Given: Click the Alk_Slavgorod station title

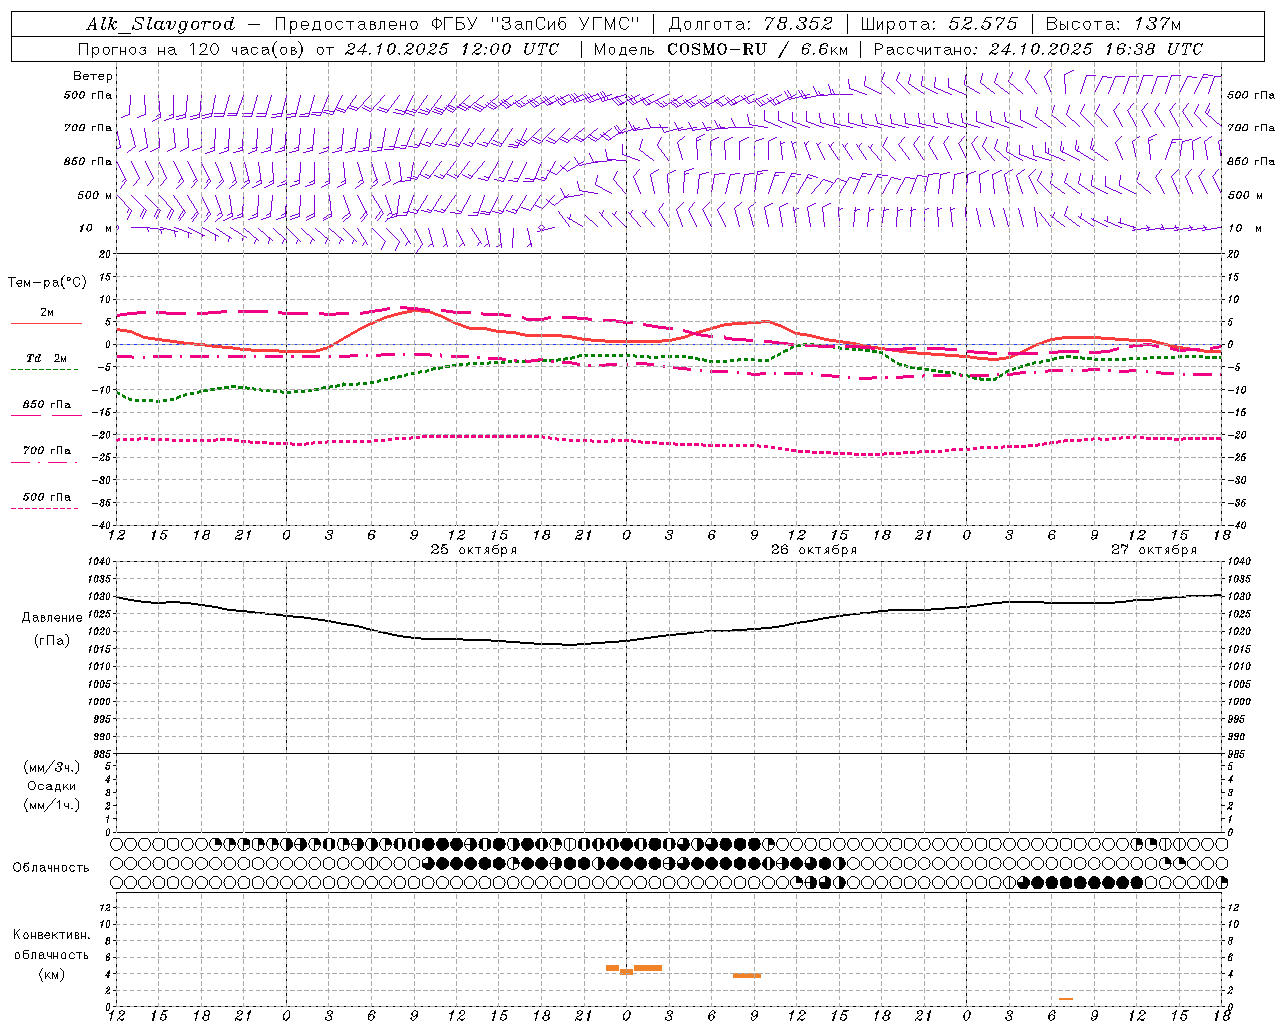Looking at the screenshot, I should tap(161, 24).
